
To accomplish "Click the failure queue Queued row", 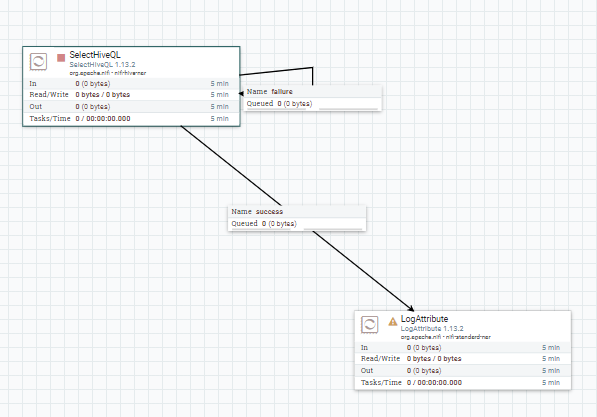I will point(313,104).
